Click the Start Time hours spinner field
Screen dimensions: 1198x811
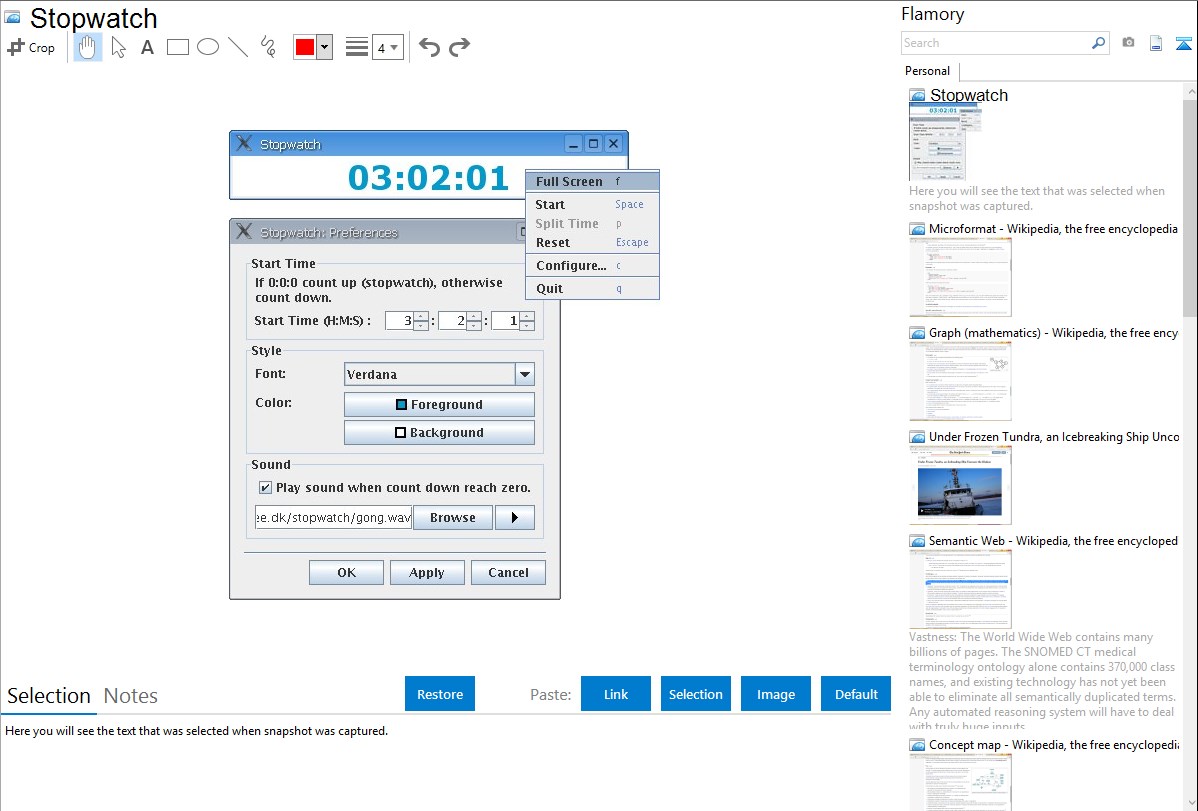406,321
